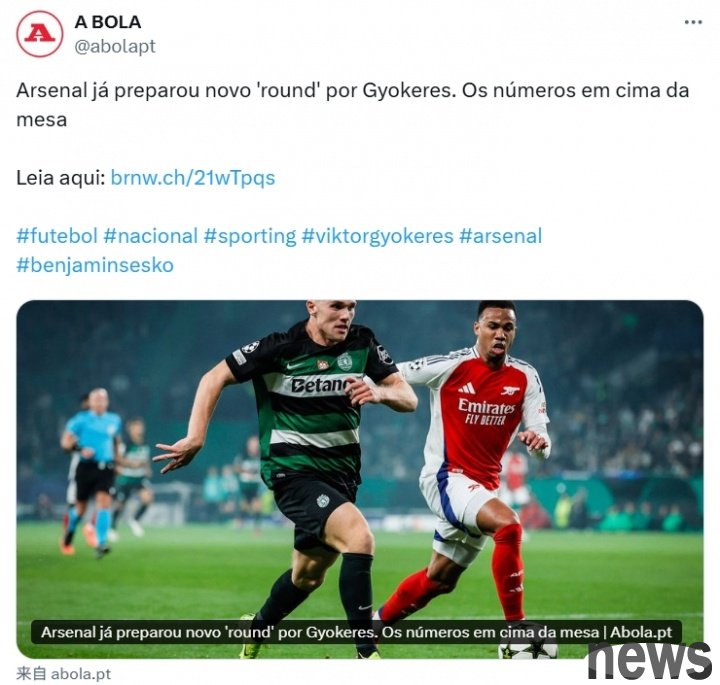This screenshot has height=685, width=720.
Task: Open the #viktorgyokeres hashtag
Action: [x=377, y=236]
